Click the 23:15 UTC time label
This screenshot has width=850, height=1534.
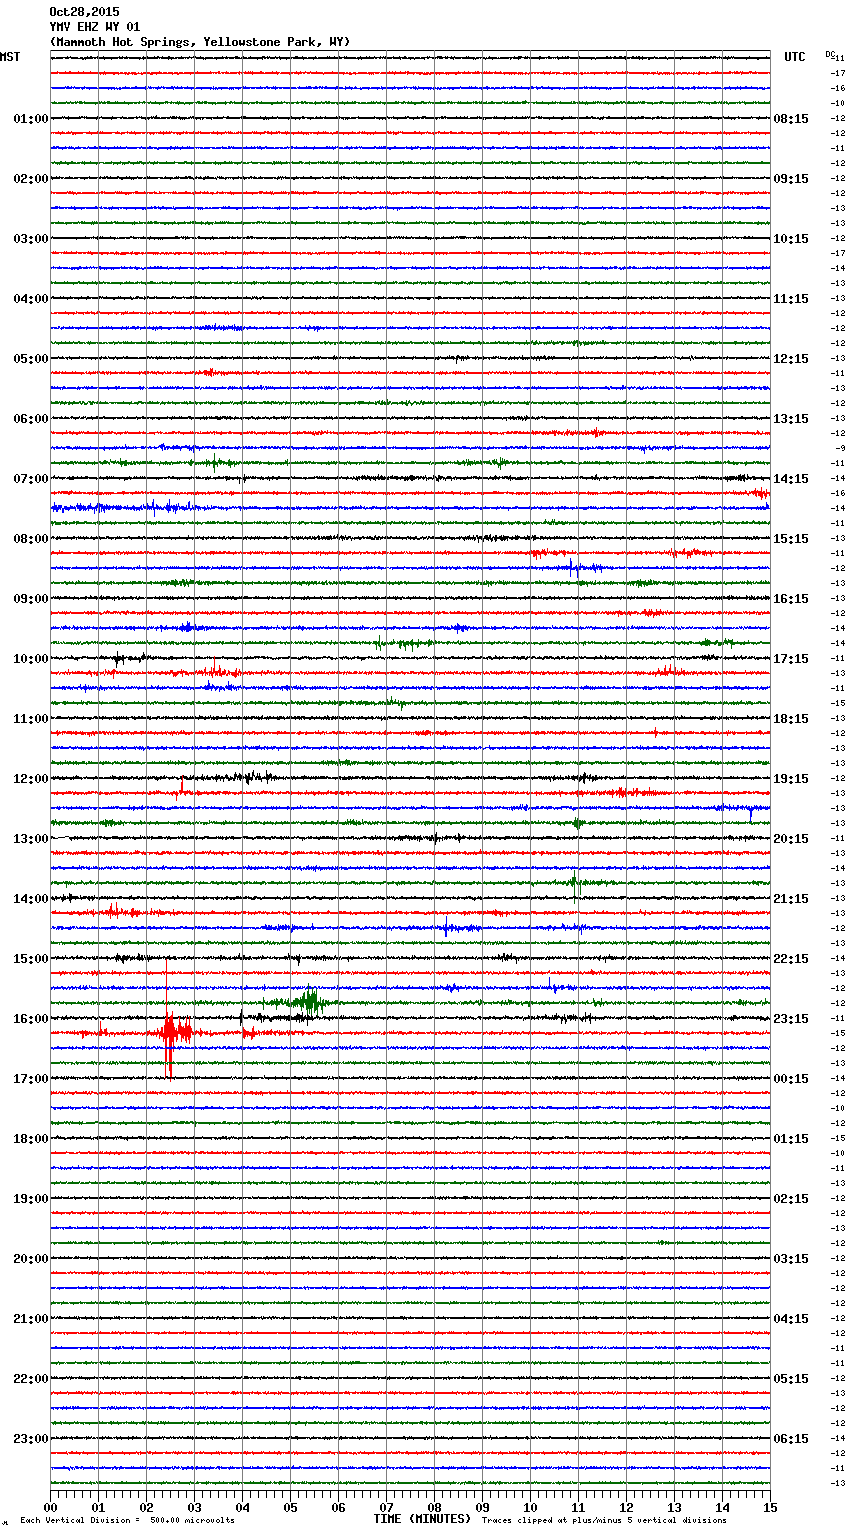click(x=791, y=1019)
